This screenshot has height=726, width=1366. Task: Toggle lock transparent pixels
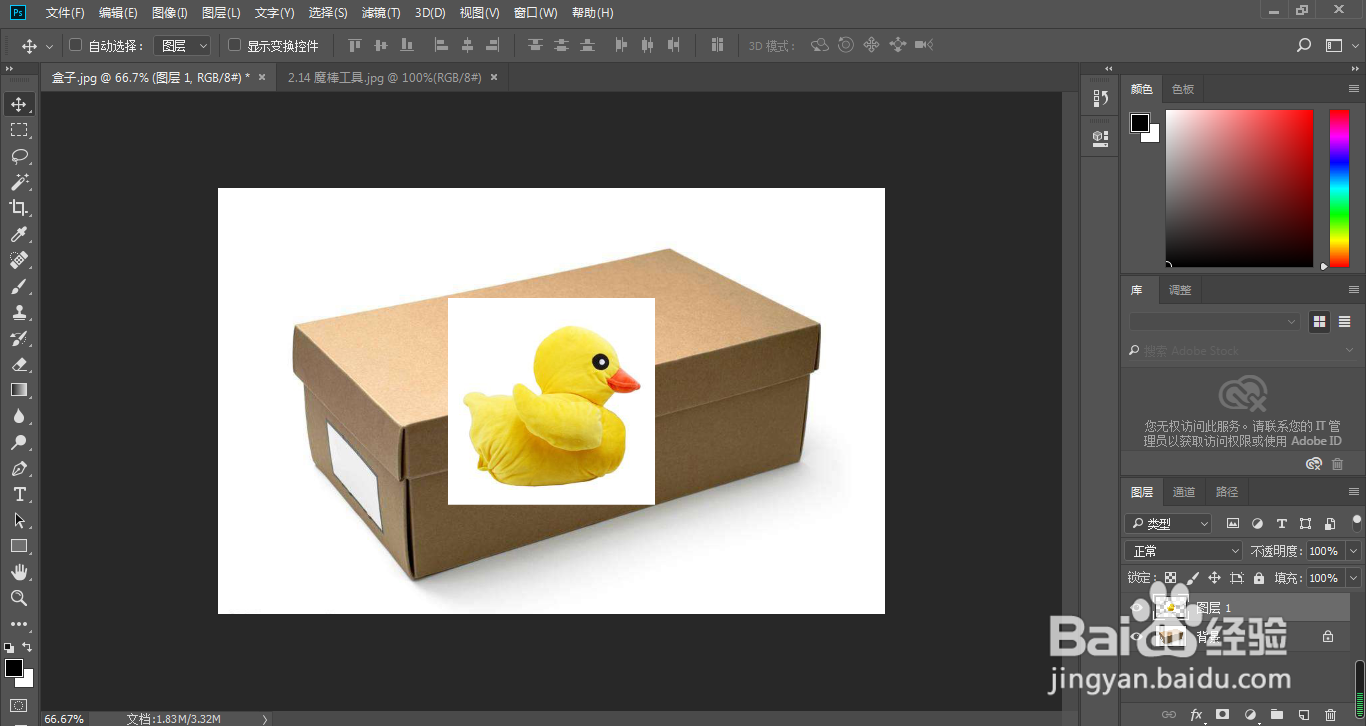point(1170,578)
